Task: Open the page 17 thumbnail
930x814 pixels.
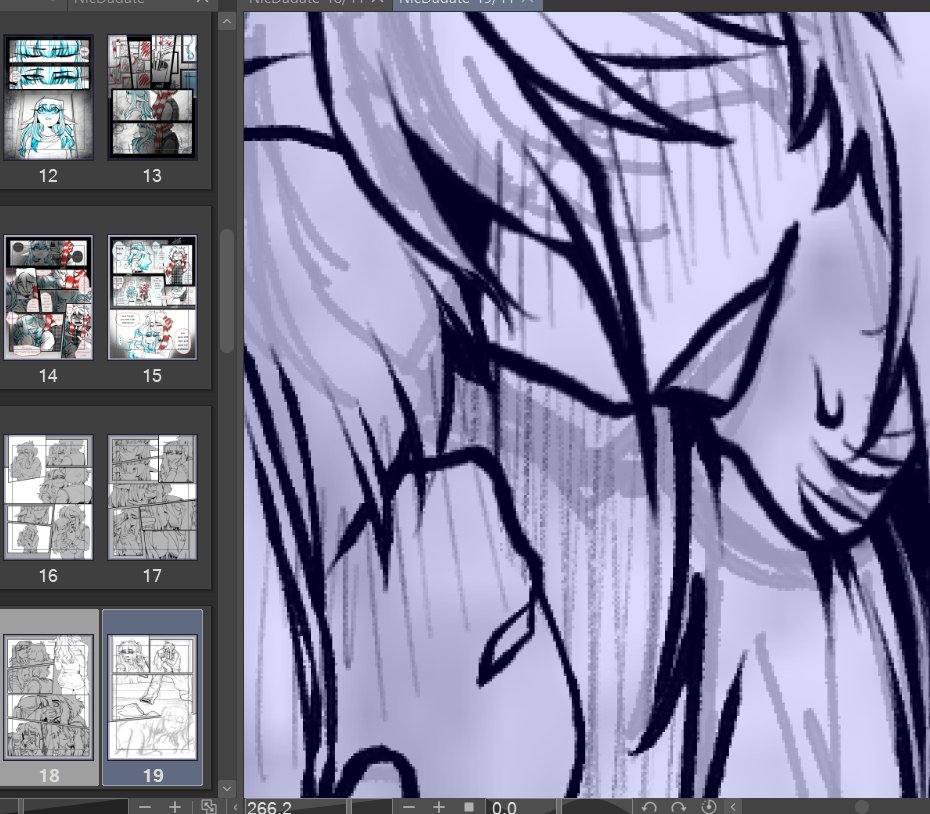Action: pyautogui.click(x=152, y=497)
